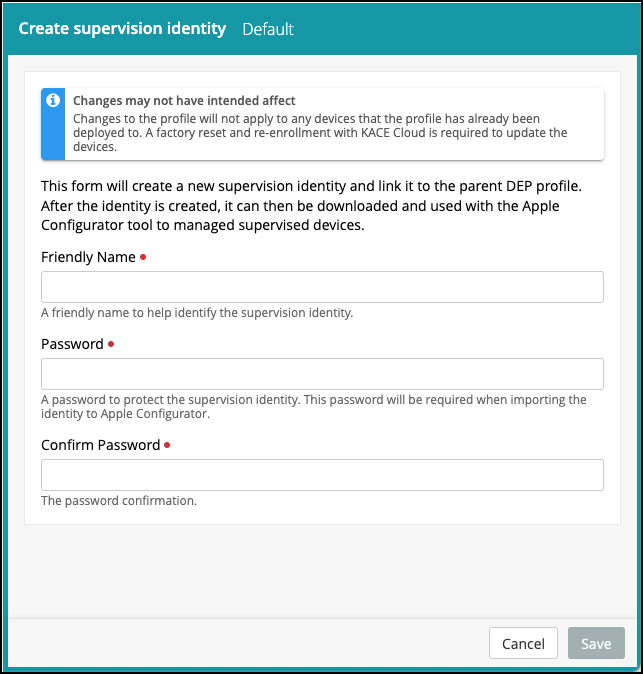Click the Confirm Password field label
This screenshot has width=643, height=674.
click(100, 445)
